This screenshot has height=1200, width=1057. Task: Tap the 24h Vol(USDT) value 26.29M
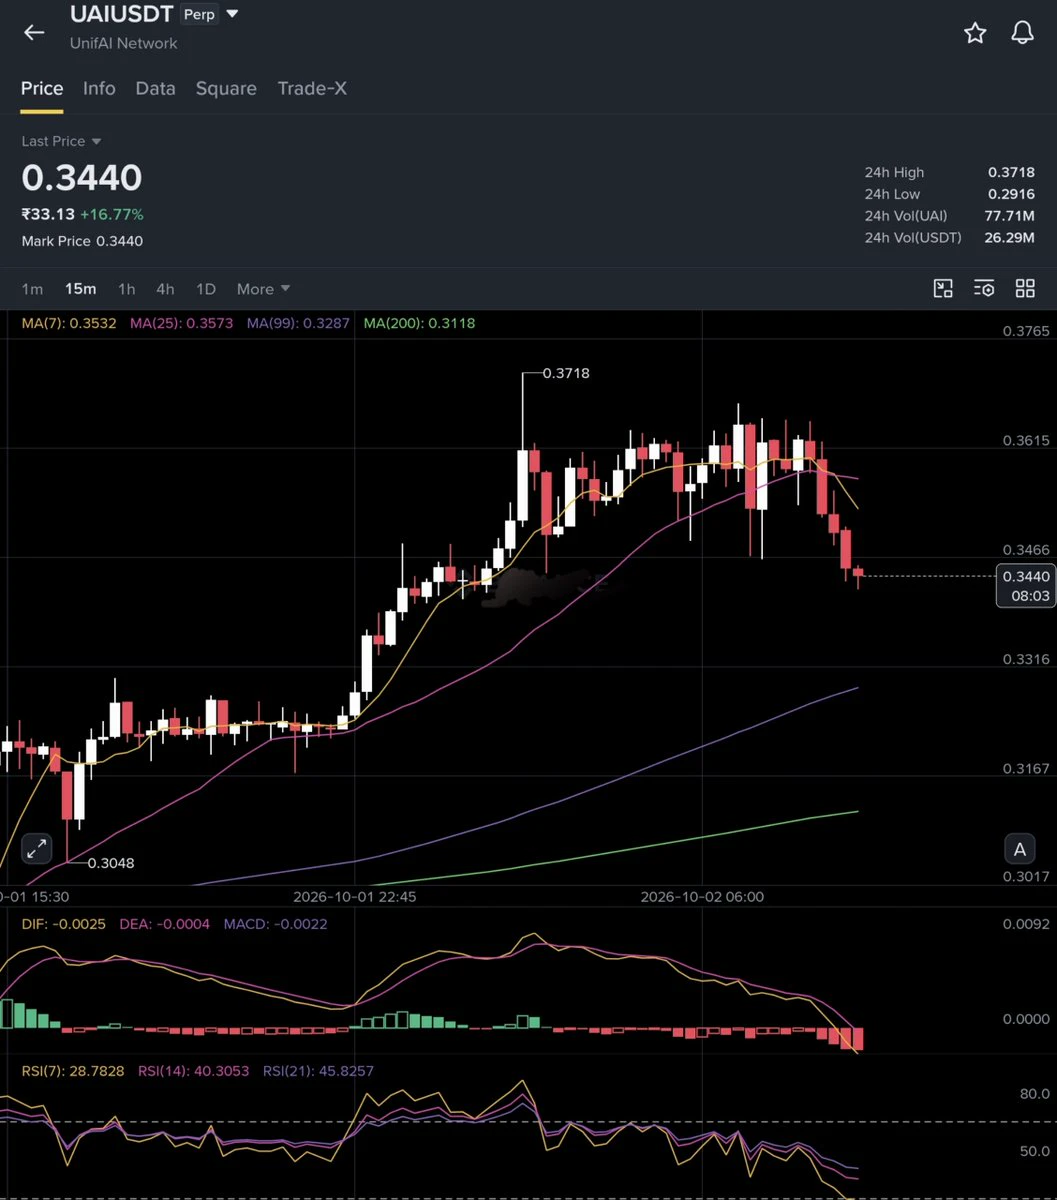[x=1011, y=238]
